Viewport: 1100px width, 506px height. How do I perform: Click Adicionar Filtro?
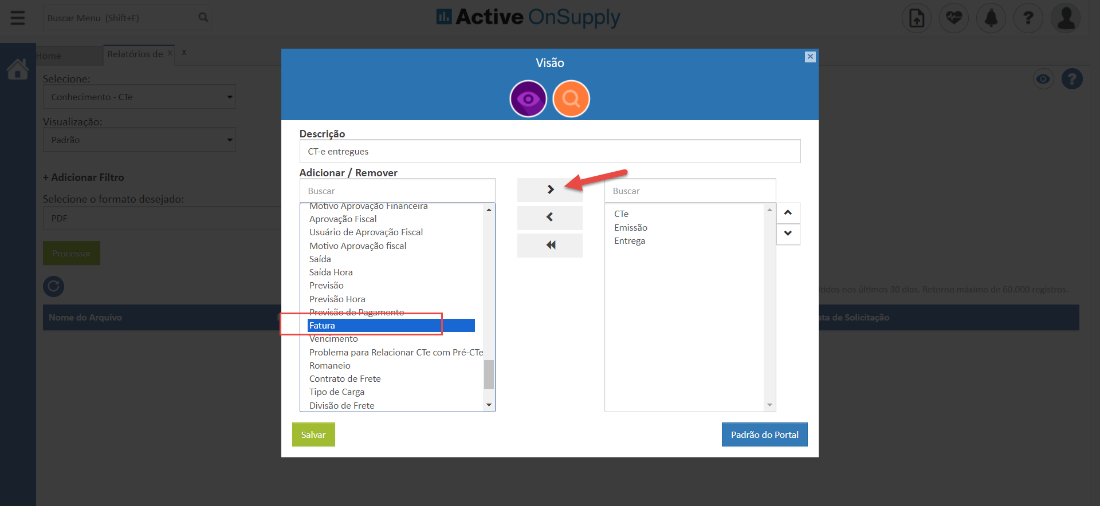tap(83, 178)
